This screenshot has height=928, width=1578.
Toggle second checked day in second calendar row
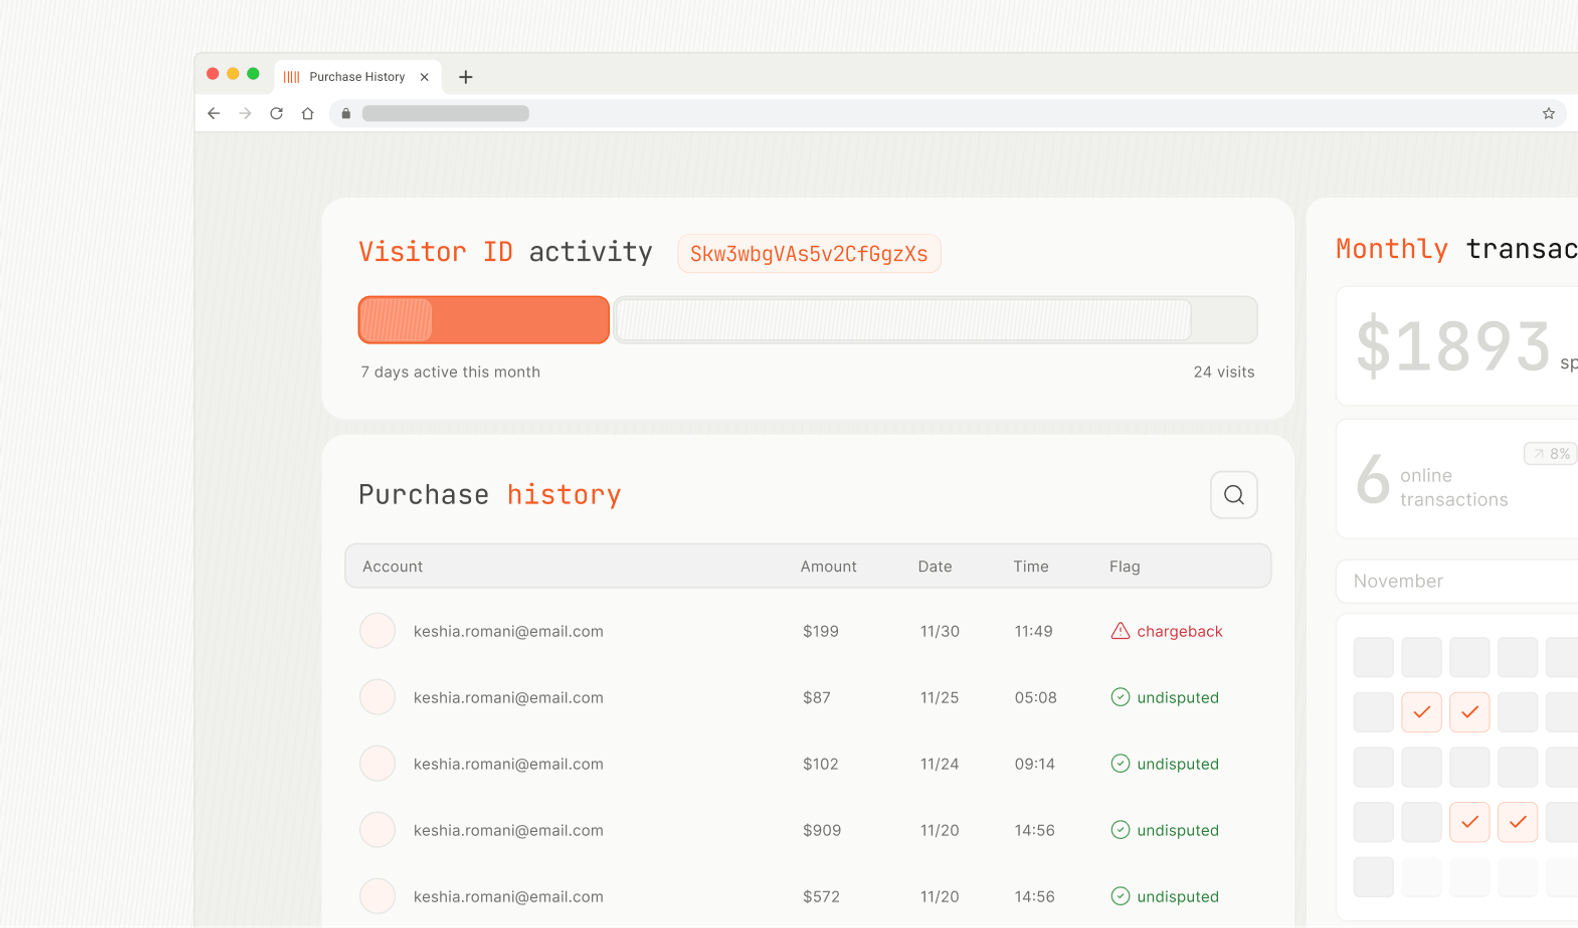click(1469, 712)
